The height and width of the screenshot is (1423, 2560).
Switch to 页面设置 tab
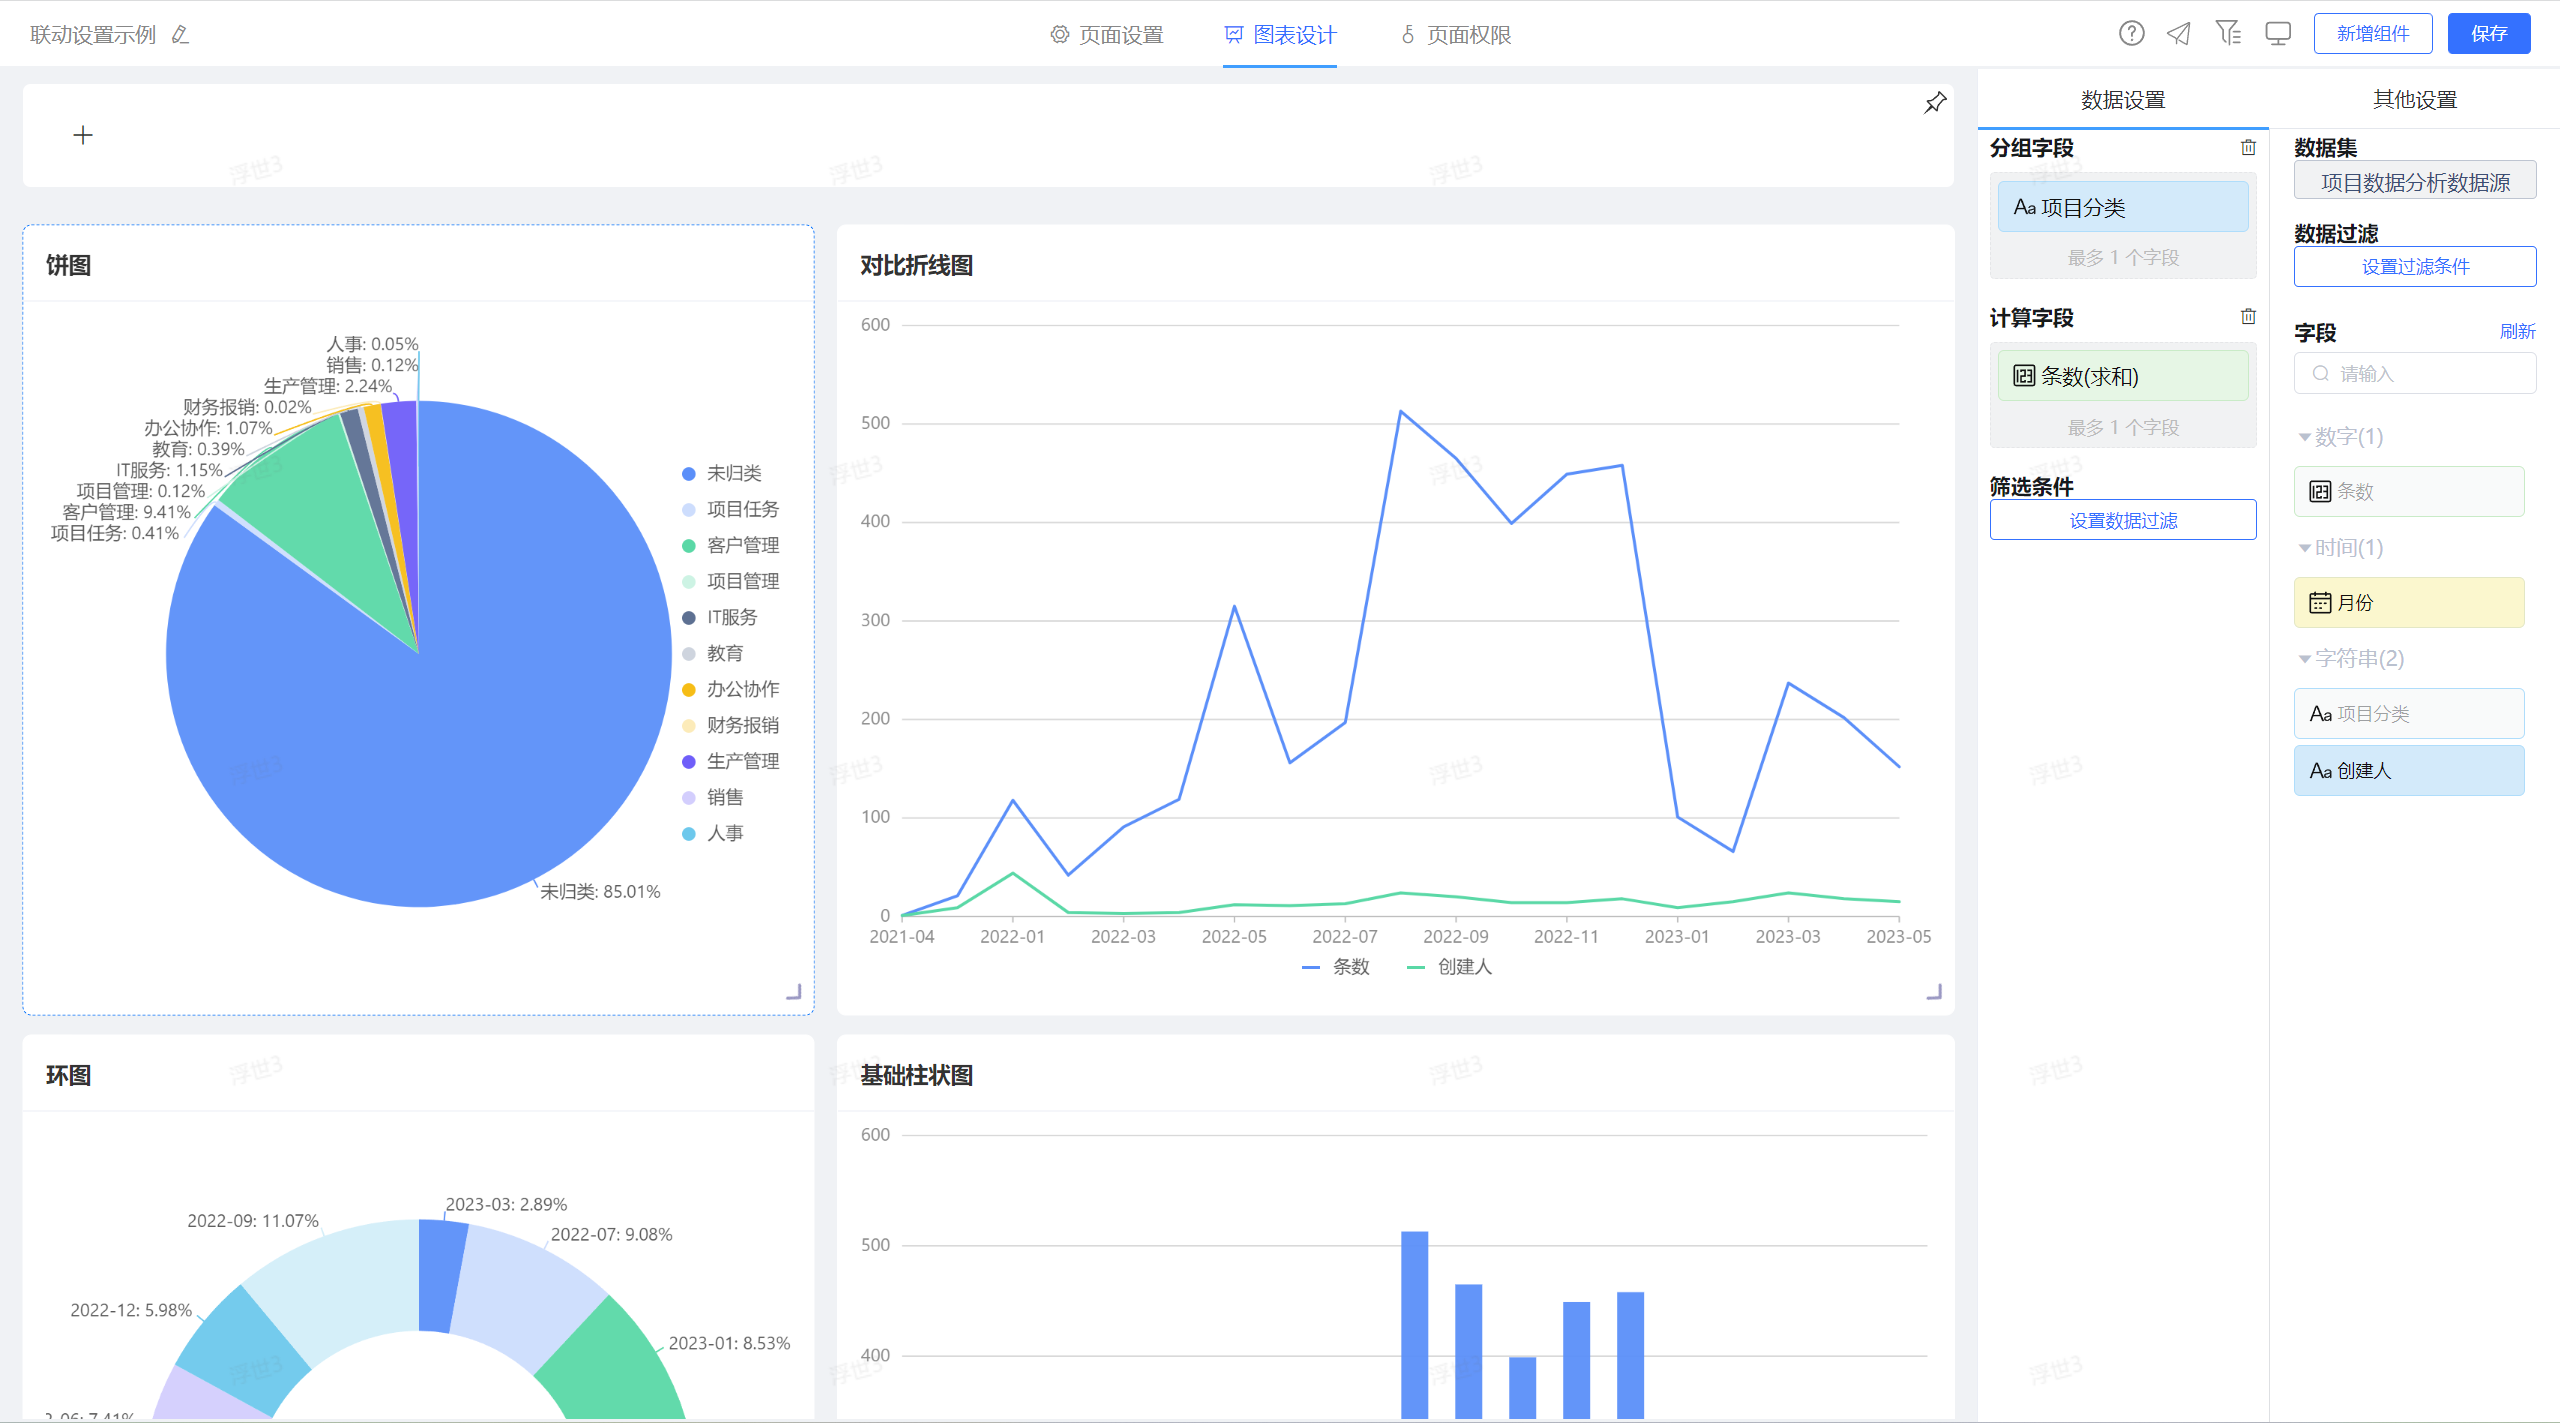1107,35
